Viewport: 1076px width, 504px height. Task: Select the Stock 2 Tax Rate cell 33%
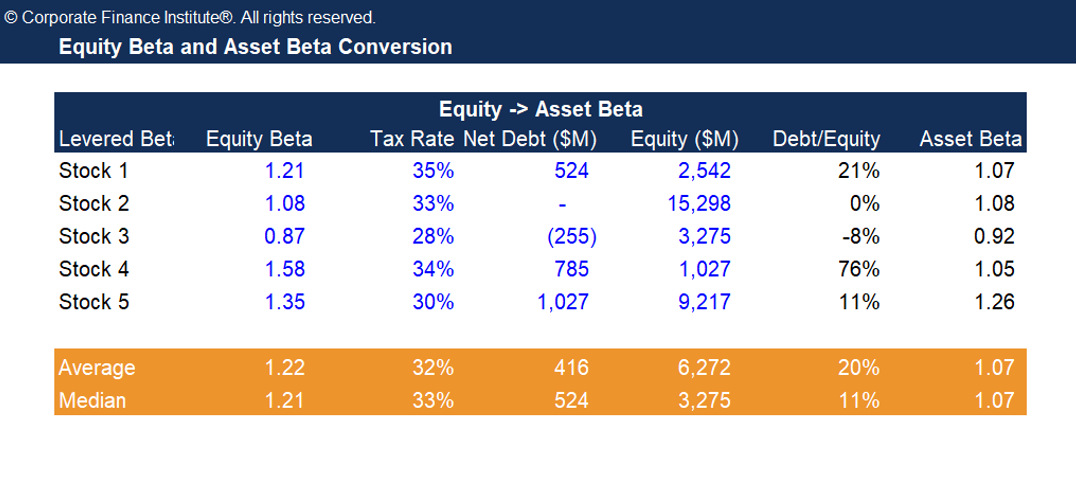click(433, 204)
